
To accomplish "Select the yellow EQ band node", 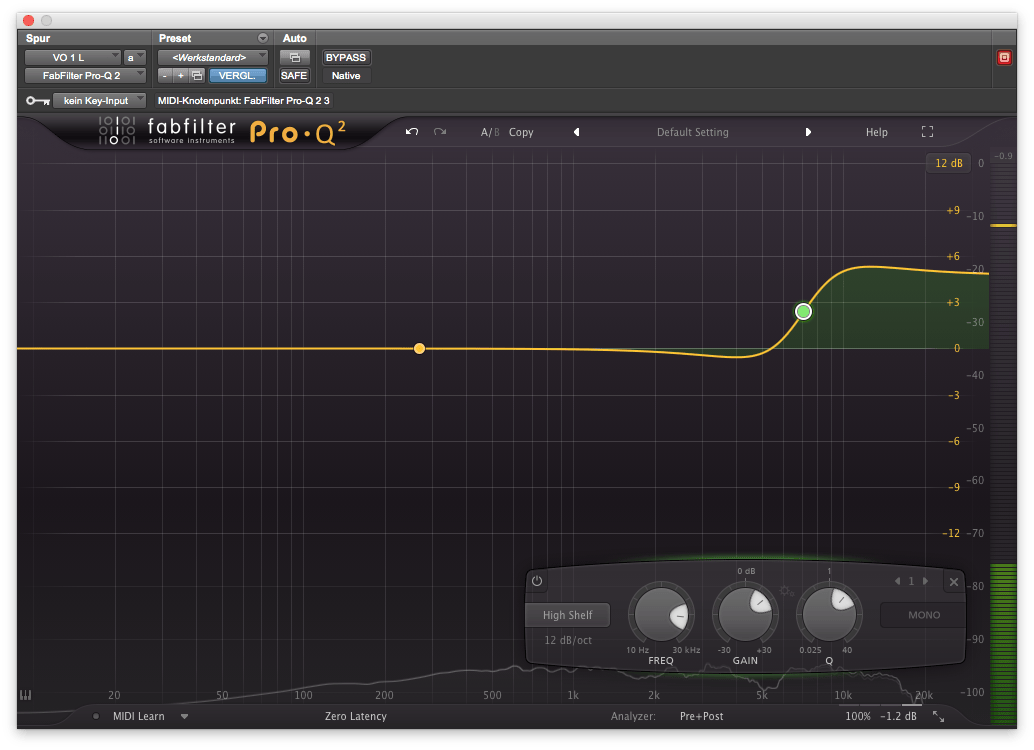I will click(x=419, y=348).
